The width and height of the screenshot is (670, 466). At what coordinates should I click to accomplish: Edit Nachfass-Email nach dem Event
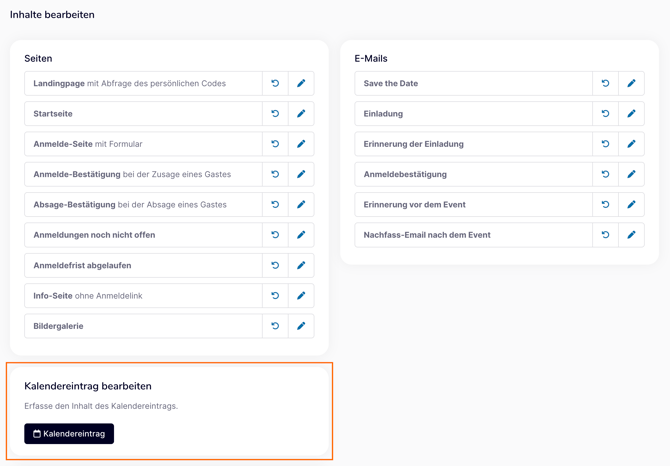(x=631, y=235)
